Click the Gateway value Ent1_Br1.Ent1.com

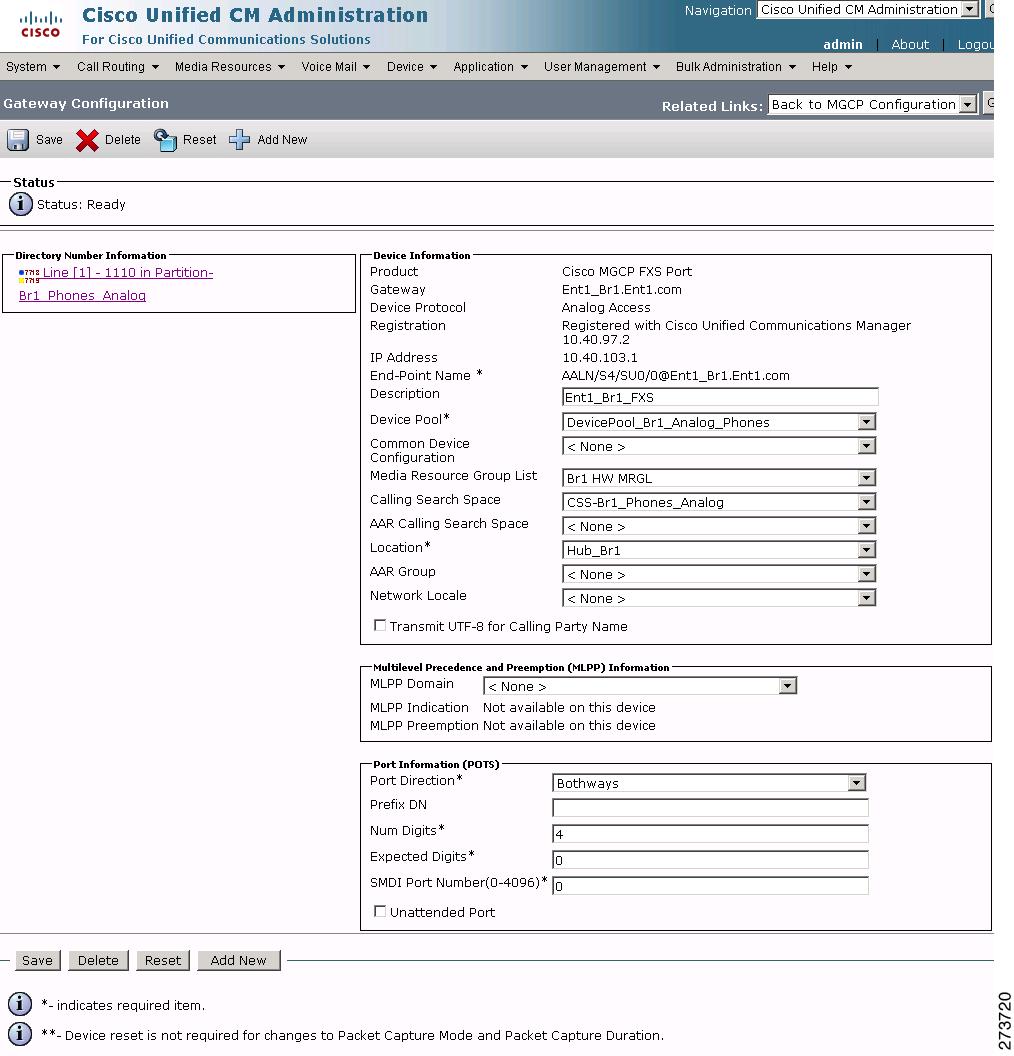click(621, 290)
